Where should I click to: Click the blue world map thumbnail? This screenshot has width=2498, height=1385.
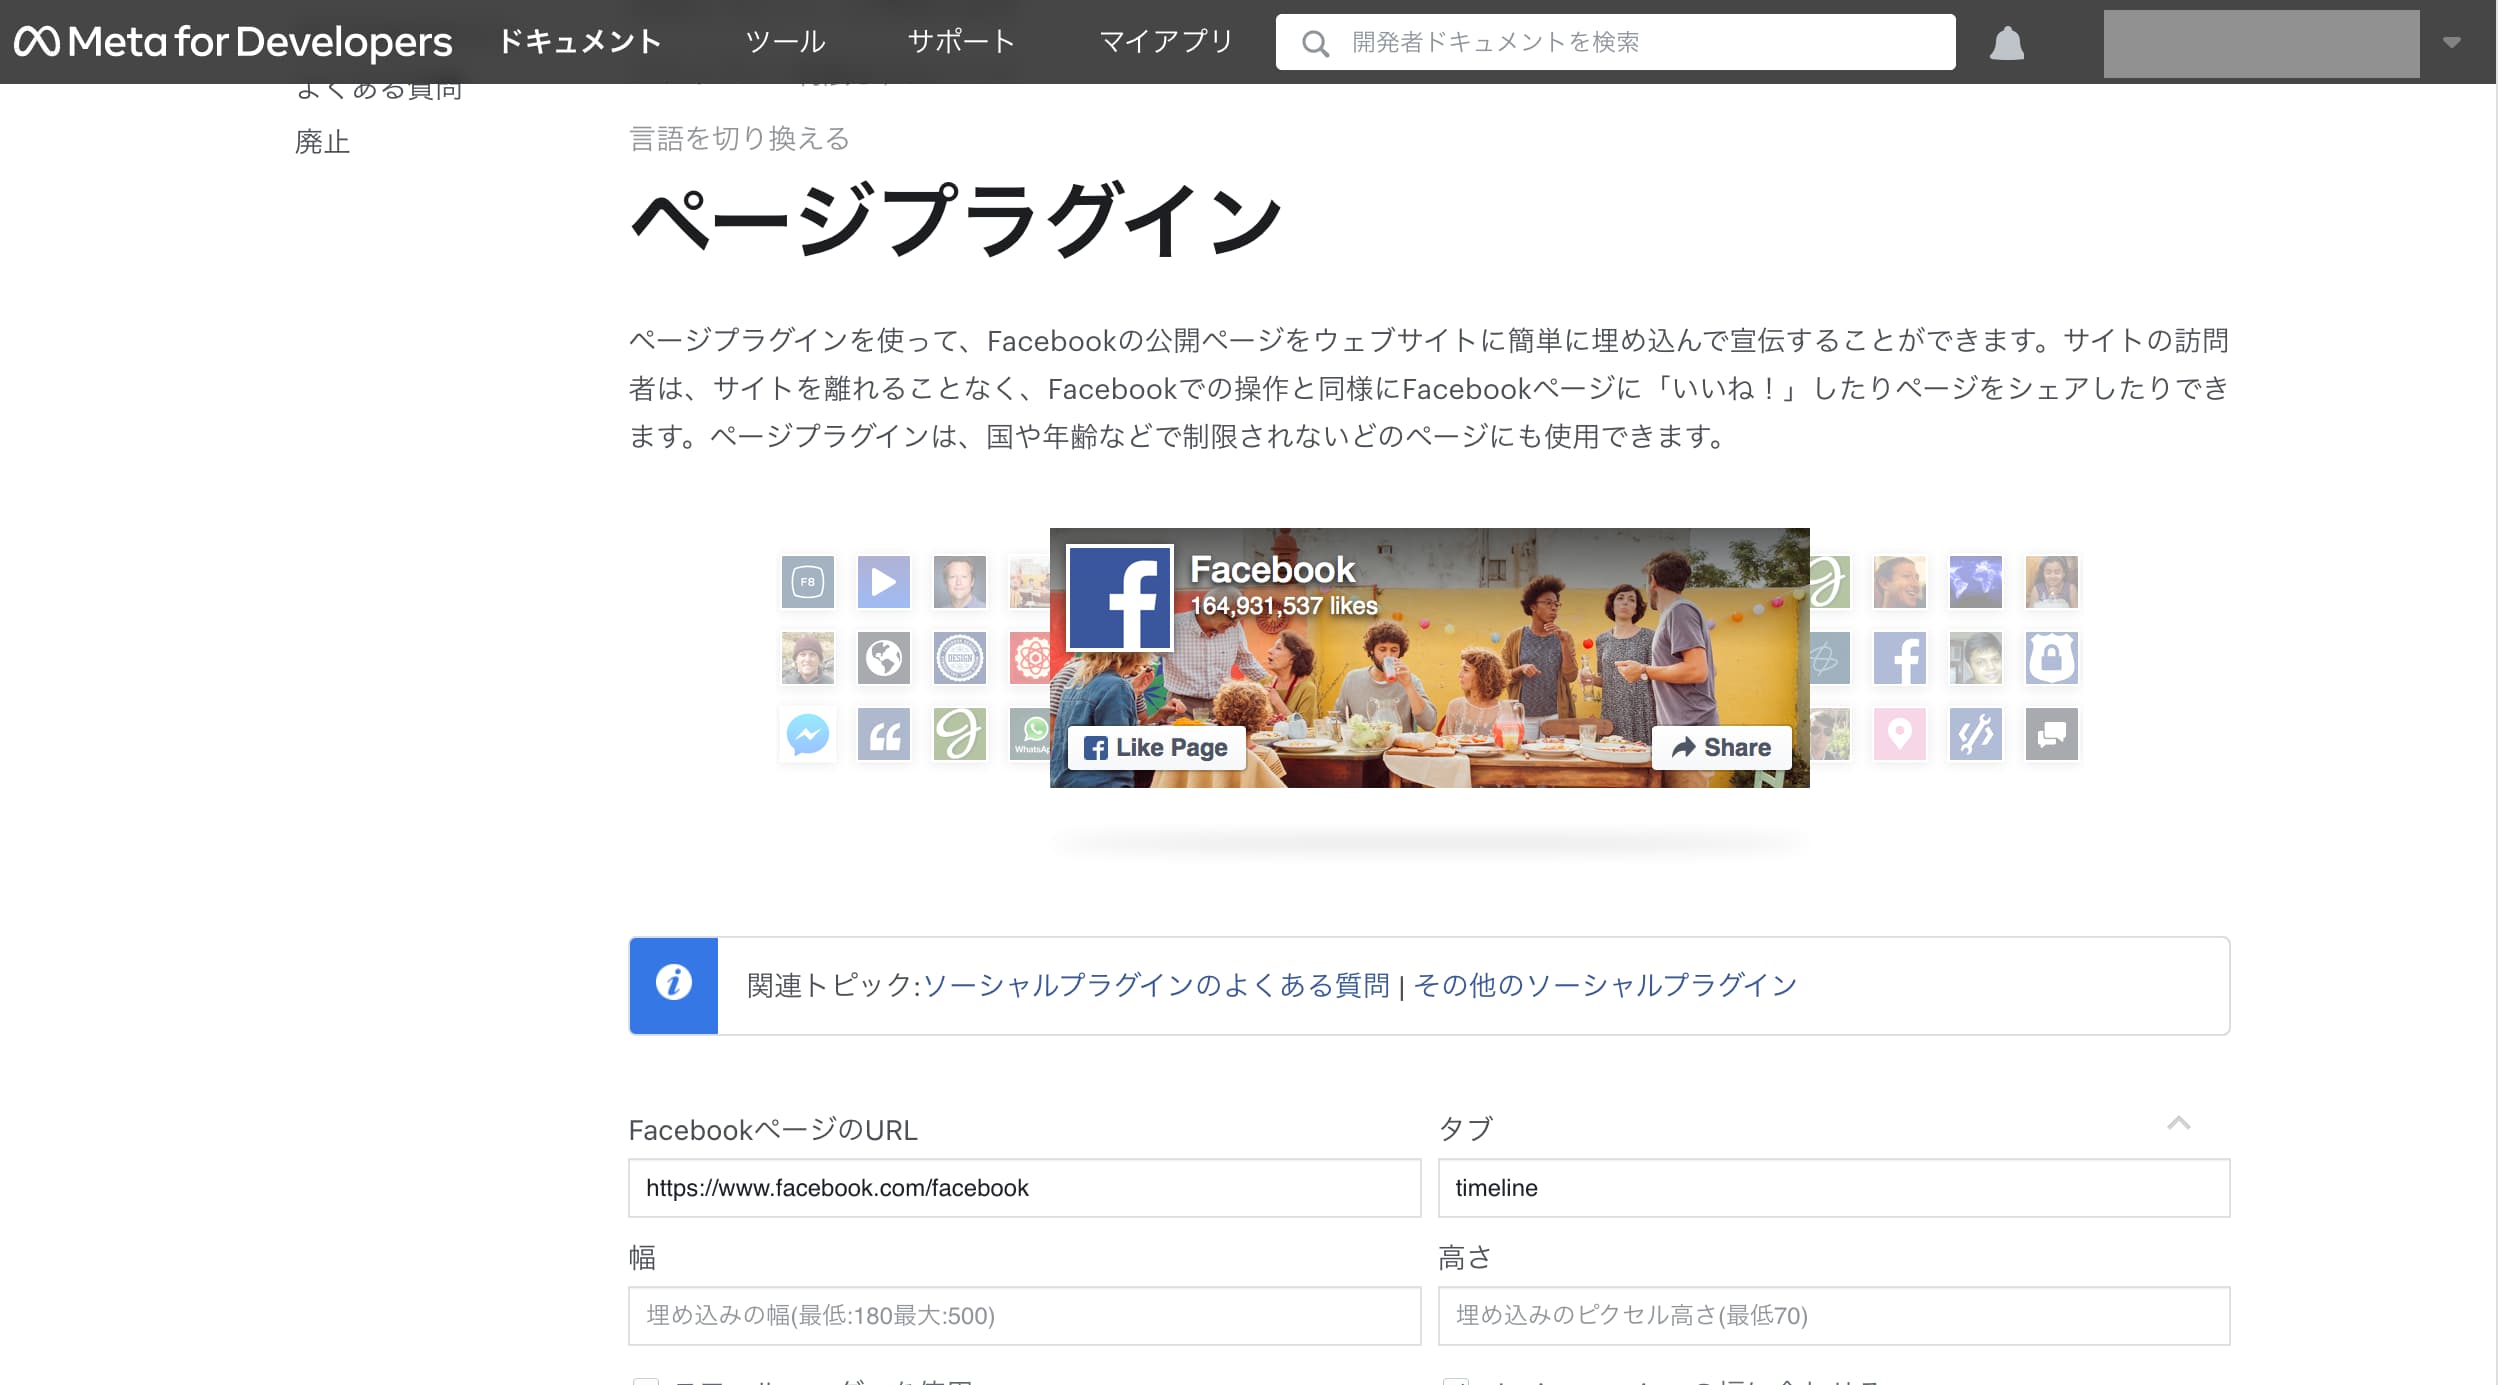[x=1975, y=582]
